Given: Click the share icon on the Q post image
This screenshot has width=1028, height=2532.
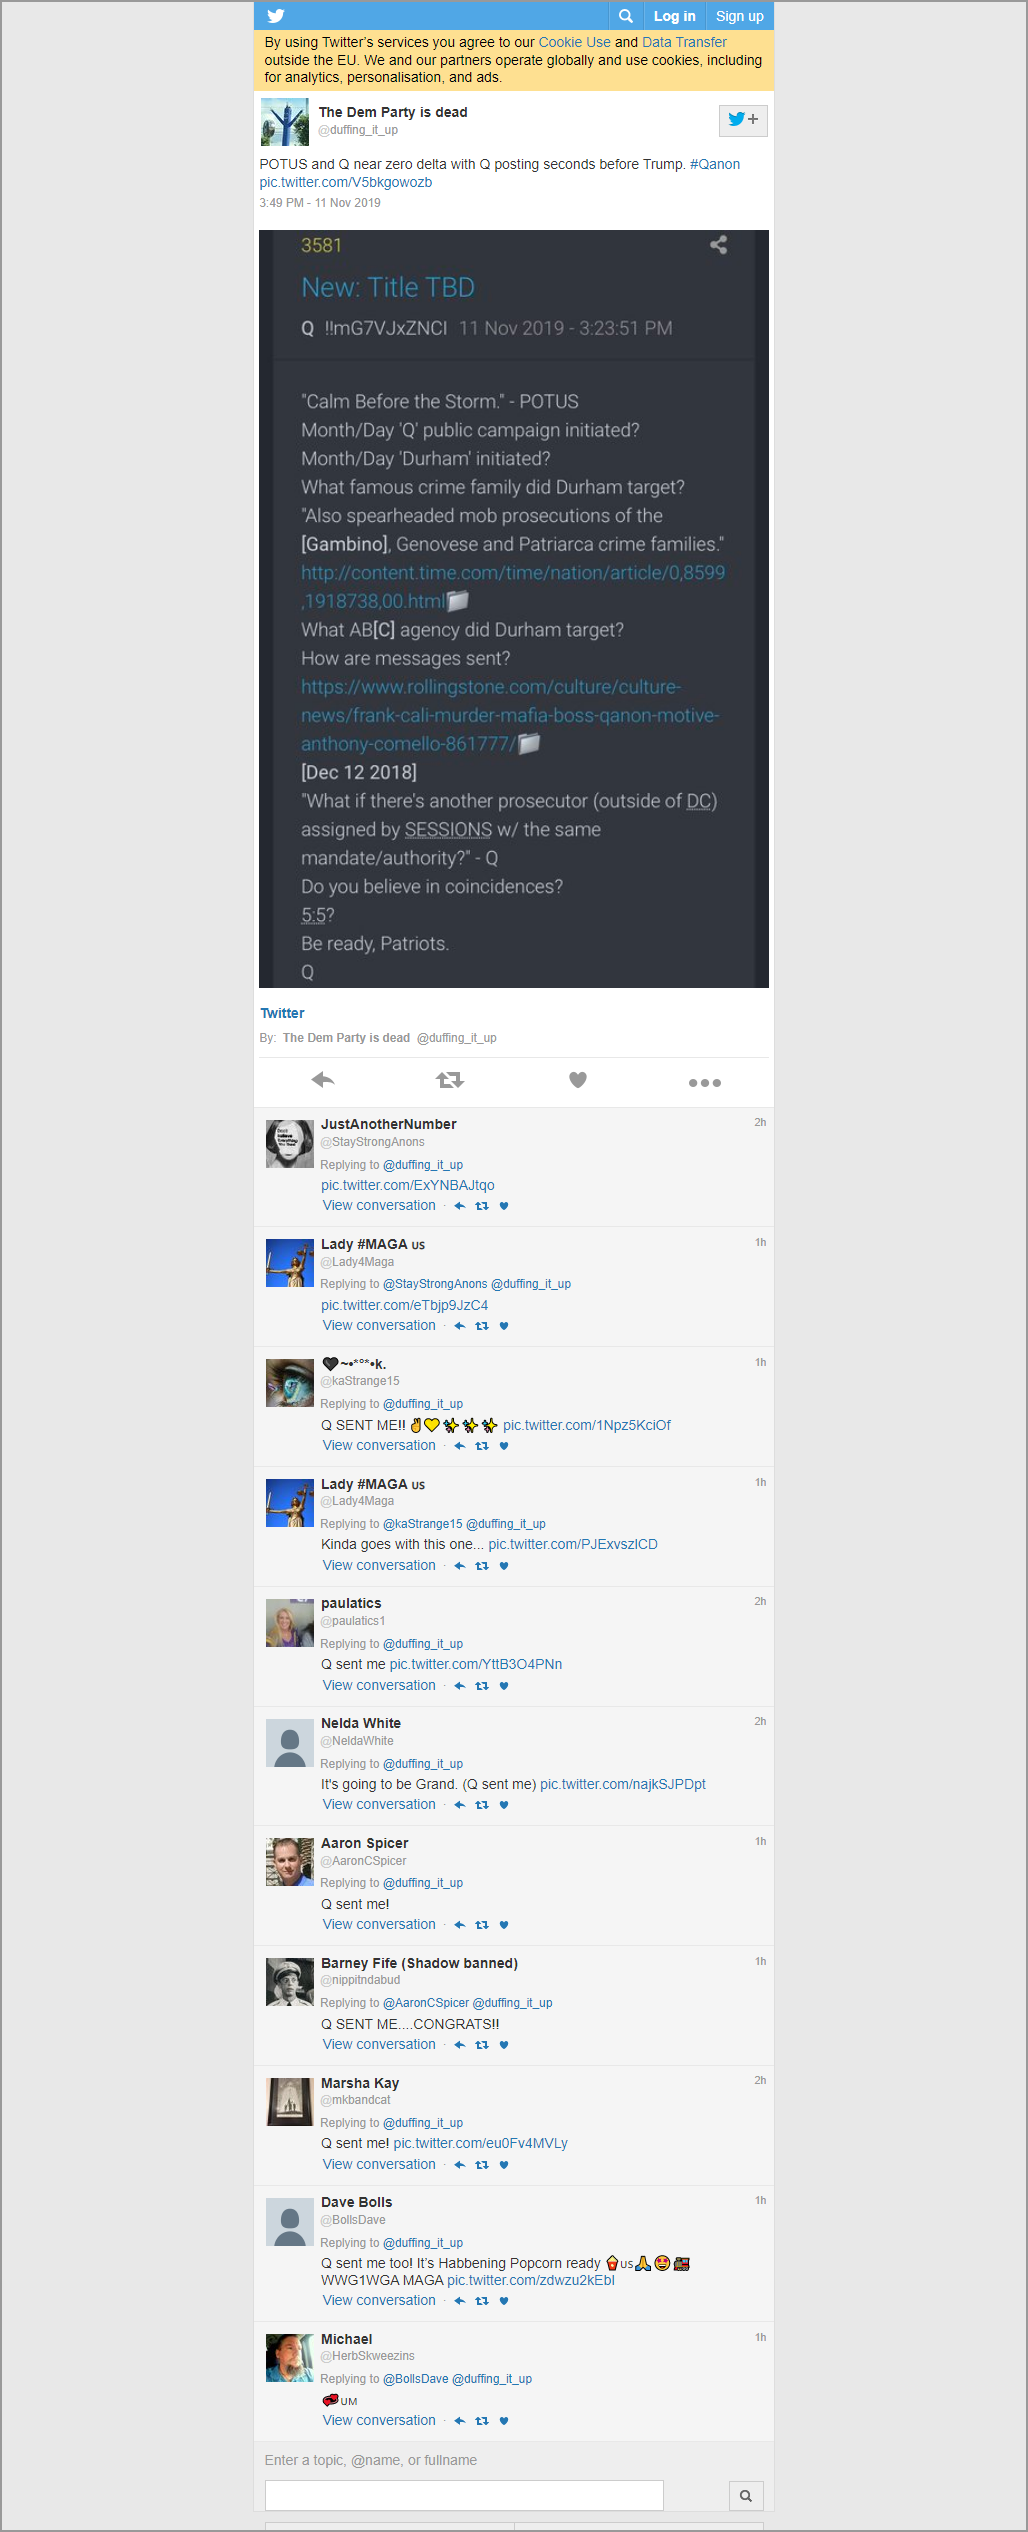Looking at the screenshot, I should click(718, 245).
